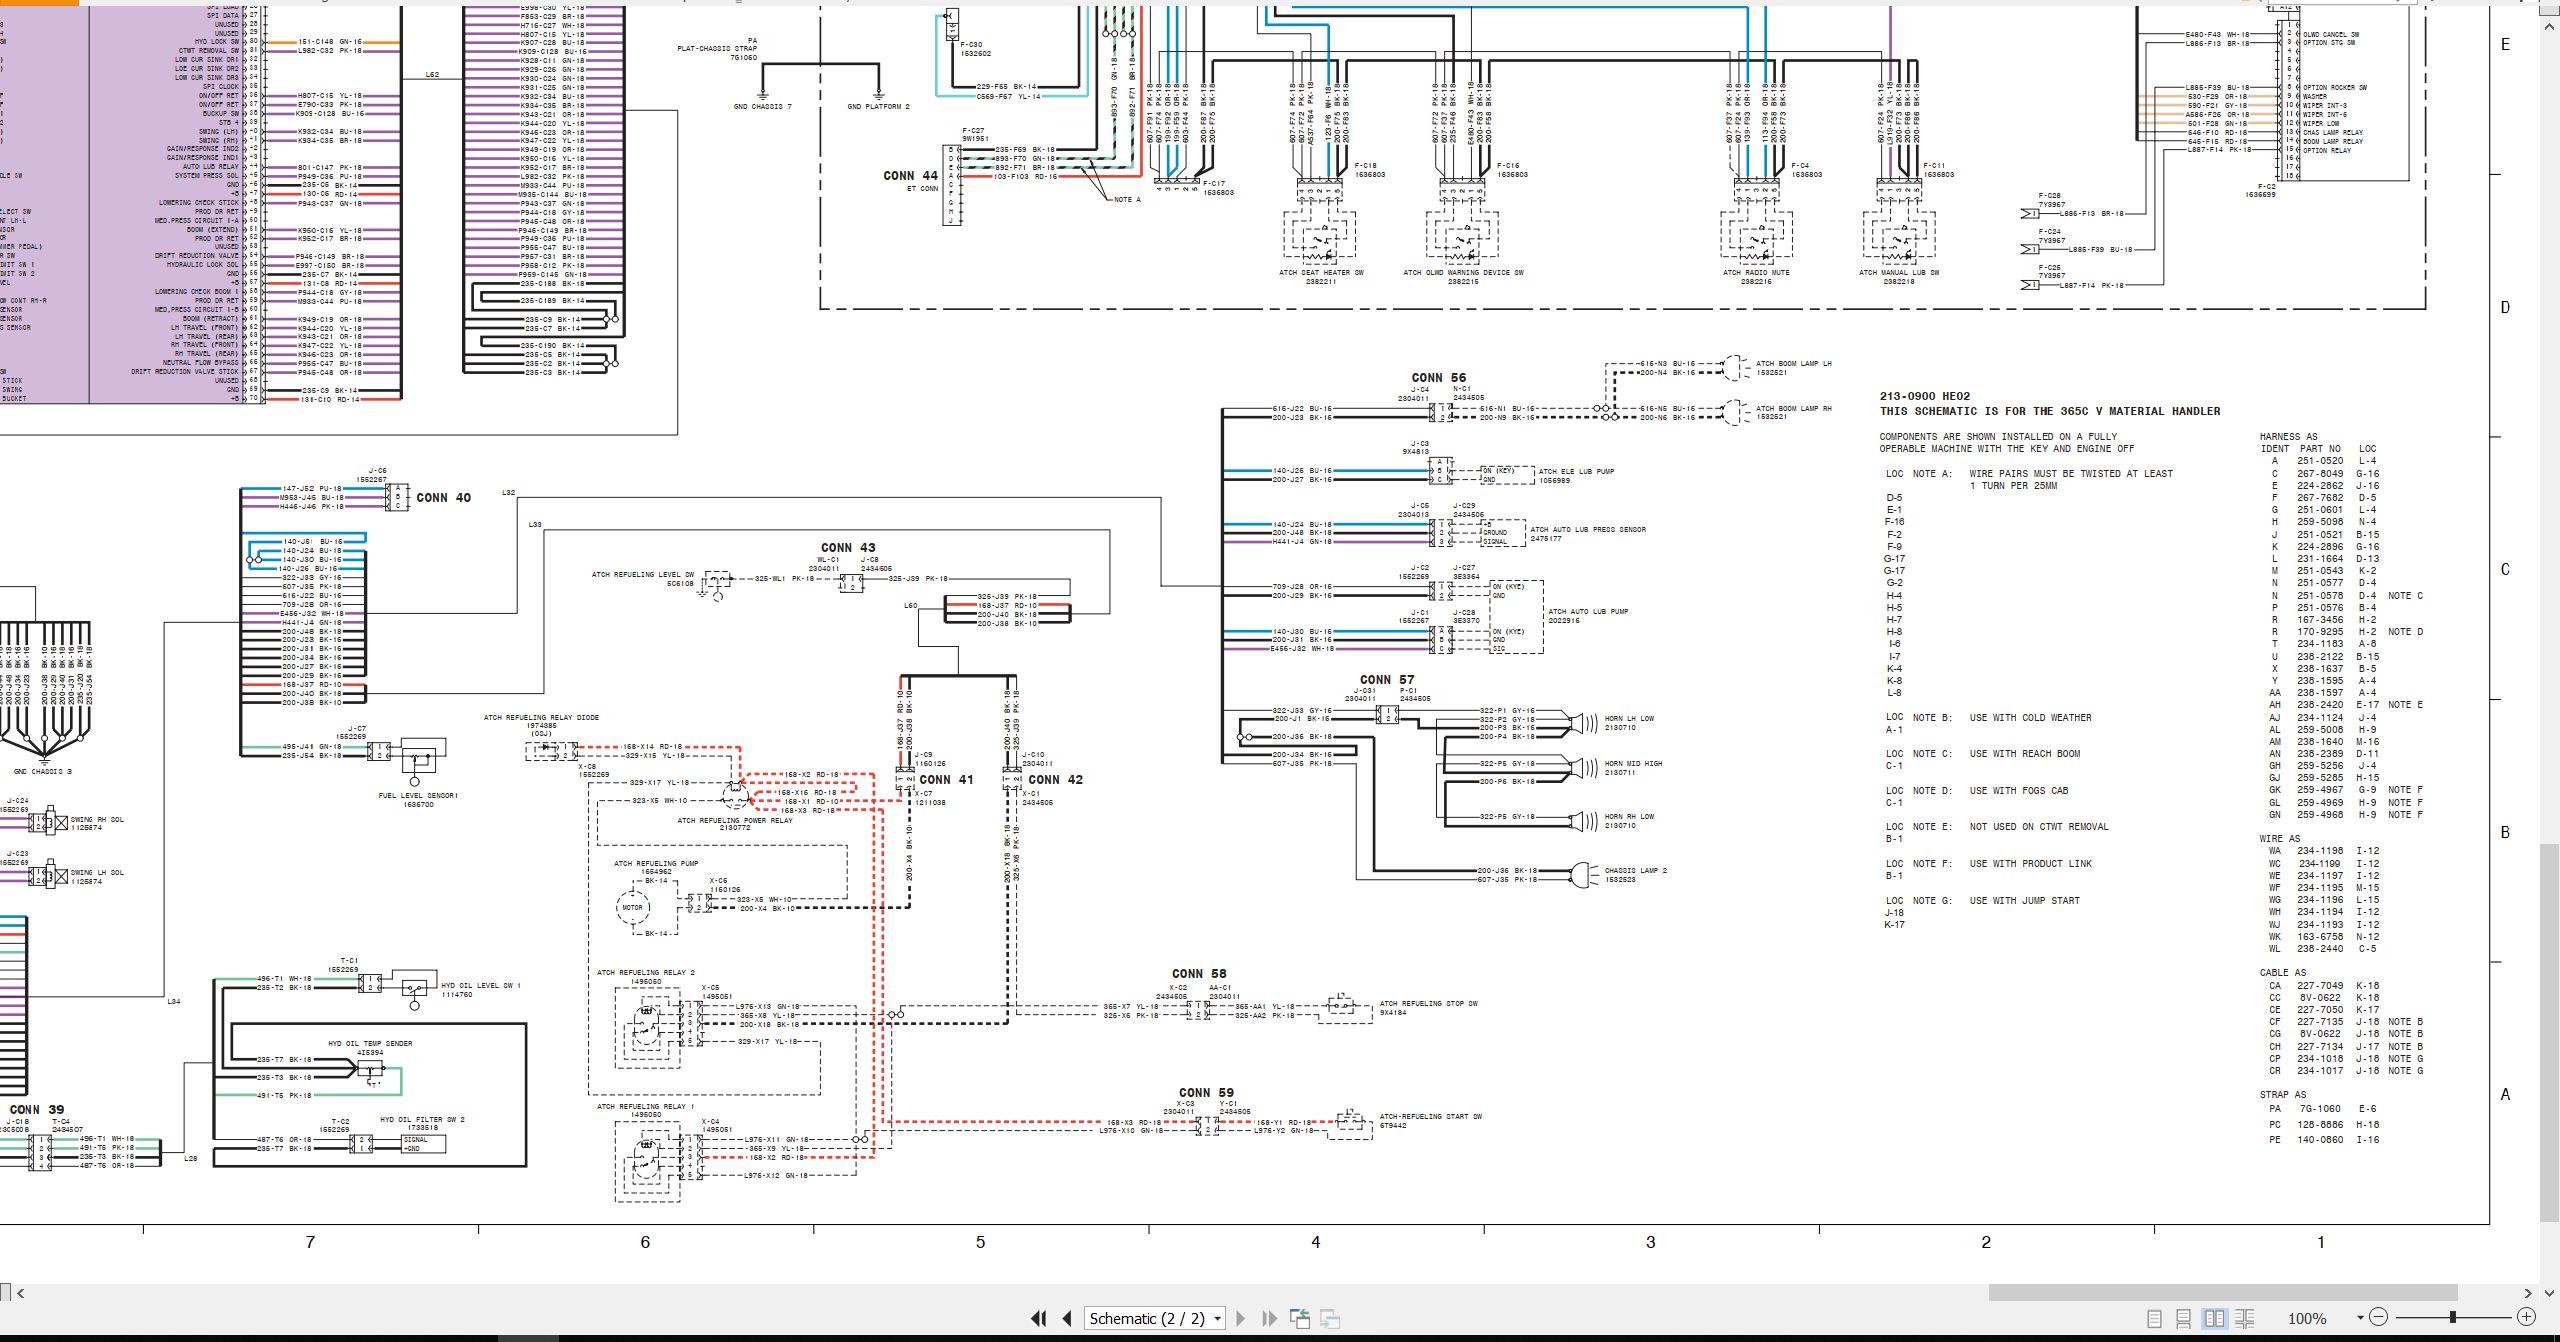The height and width of the screenshot is (1342, 2560).
Task: Click the ATCH AUTO LUB PRESS SENSOR label
Action: pos(1588,529)
